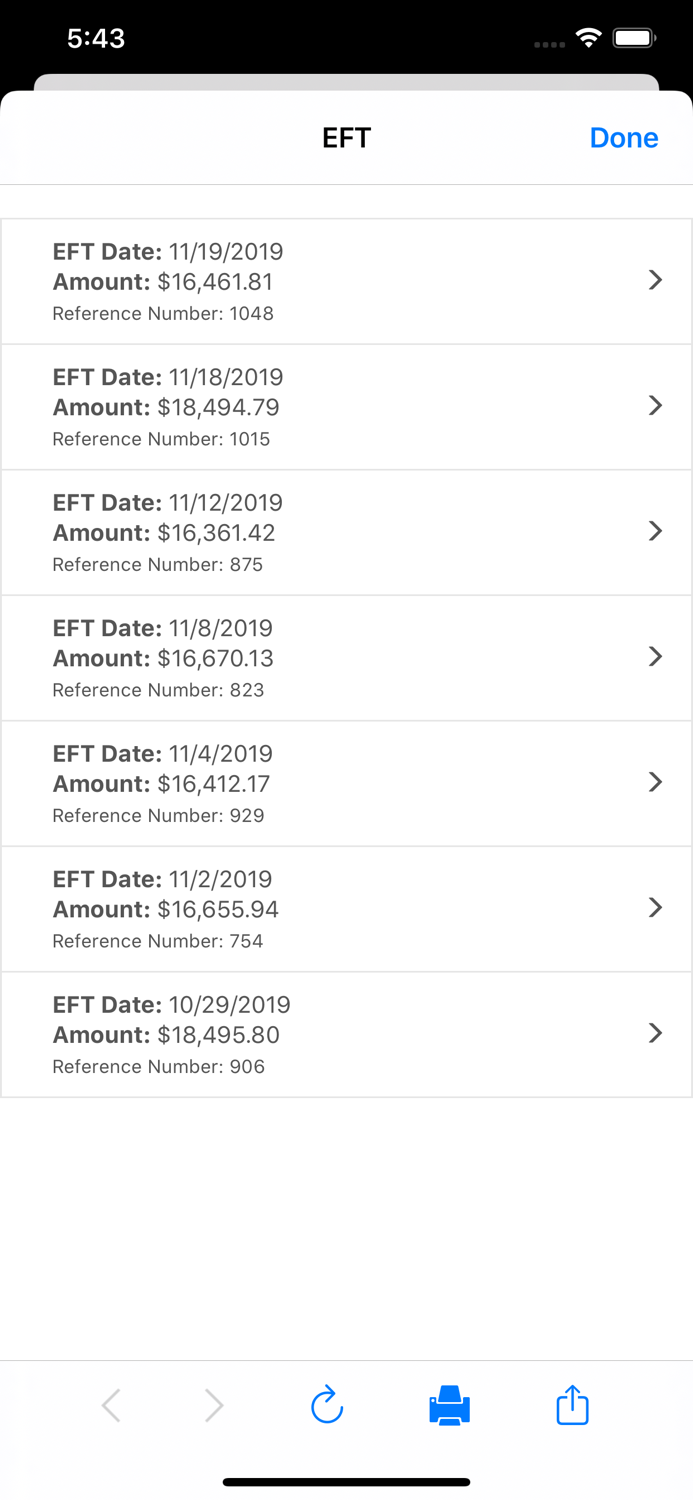This screenshot has width=693, height=1500.
Task: Open chevron beside $16,412.17 amount
Action: coord(655,782)
